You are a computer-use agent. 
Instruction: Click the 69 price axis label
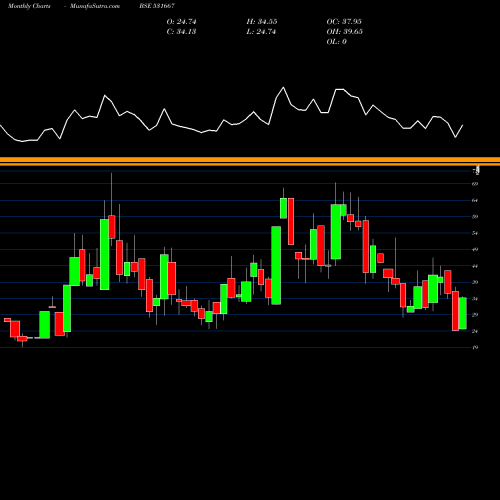475,184
